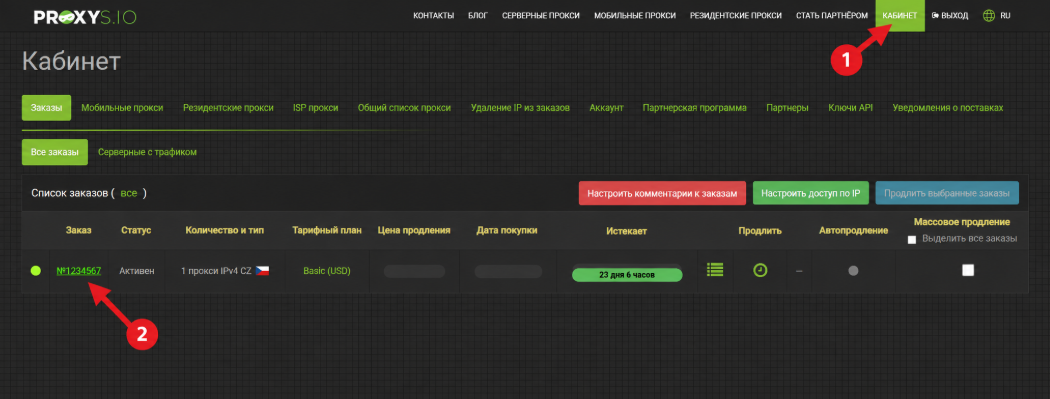
Task: Open 'Партнерская программа' tab
Action: point(694,108)
